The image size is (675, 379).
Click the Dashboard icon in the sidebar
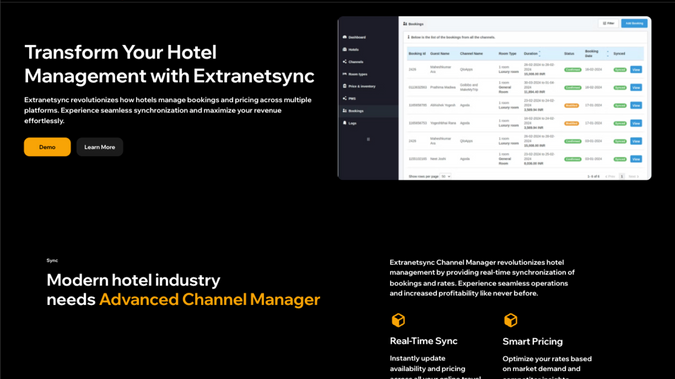coord(344,37)
